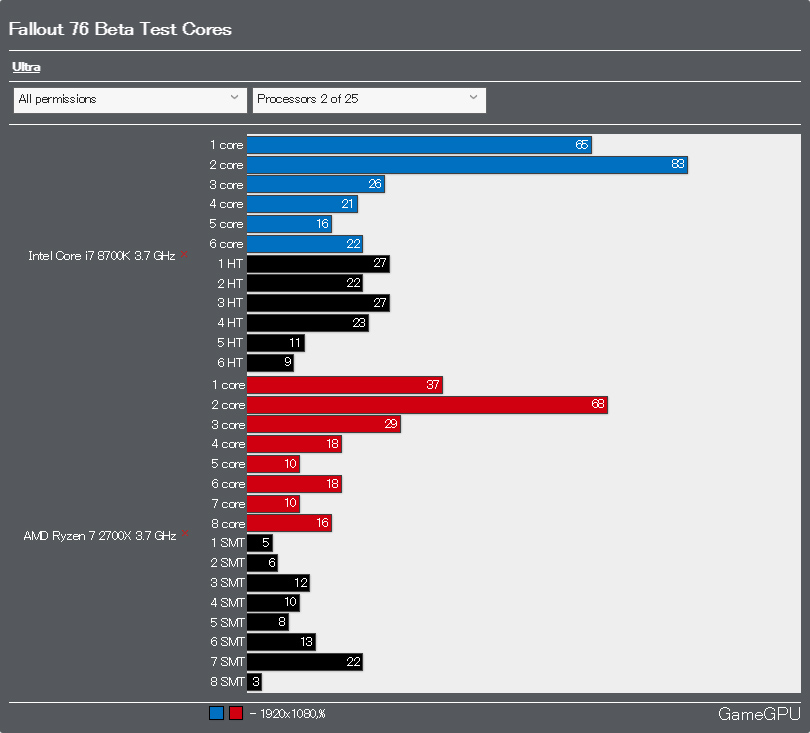The width and height of the screenshot is (810, 733).
Task: Click the AMD 8 SMT bar showing 3
Action: (x=254, y=682)
